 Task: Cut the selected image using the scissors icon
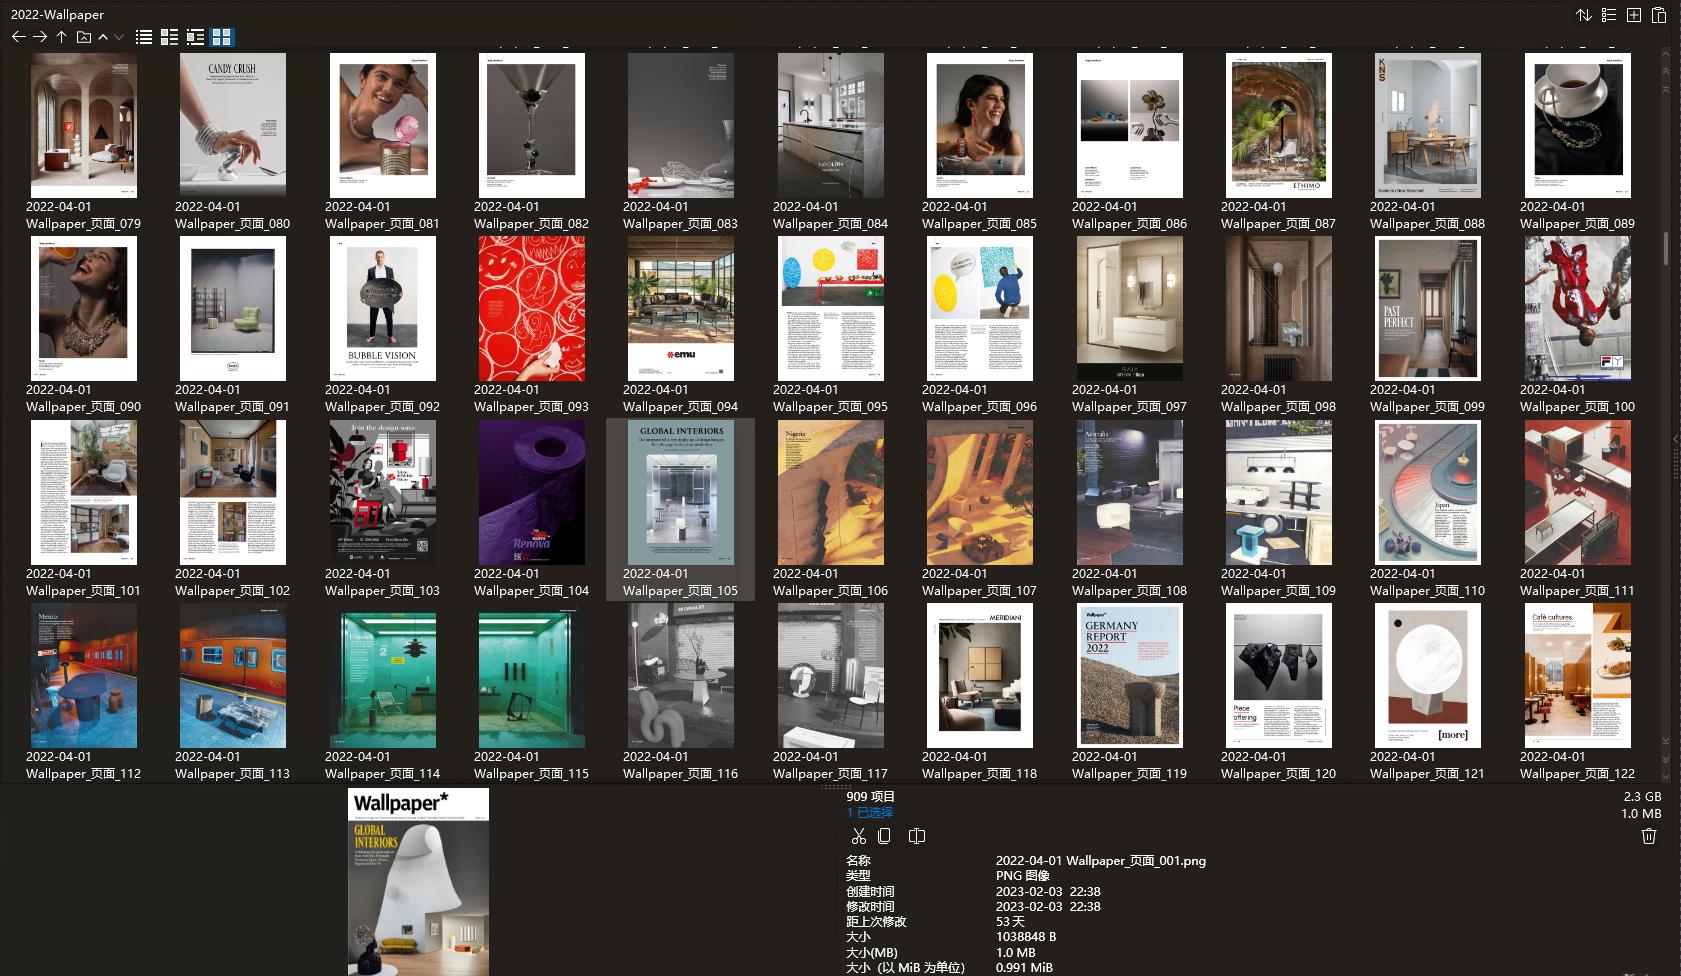pos(858,836)
